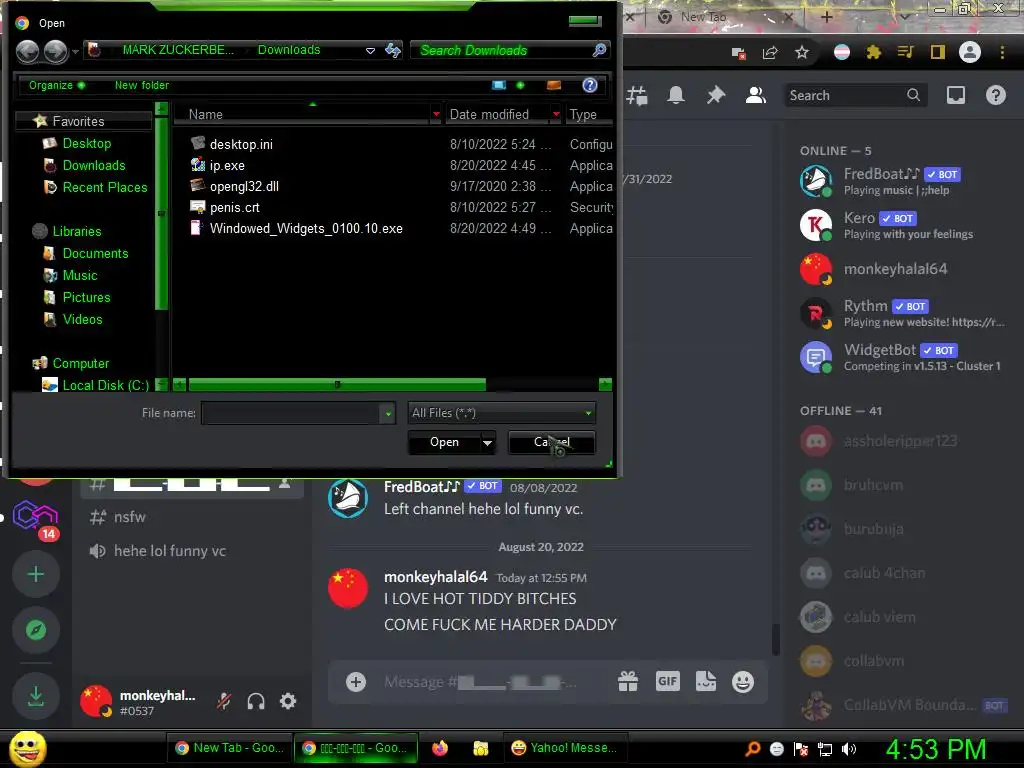Add a server with plus button
1024x768 pixels.
(x=36, y=575)
